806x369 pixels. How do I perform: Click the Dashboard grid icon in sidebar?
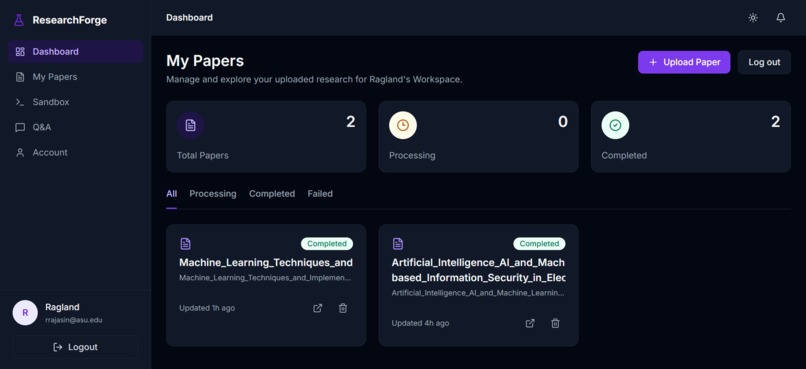click(20, 51)
